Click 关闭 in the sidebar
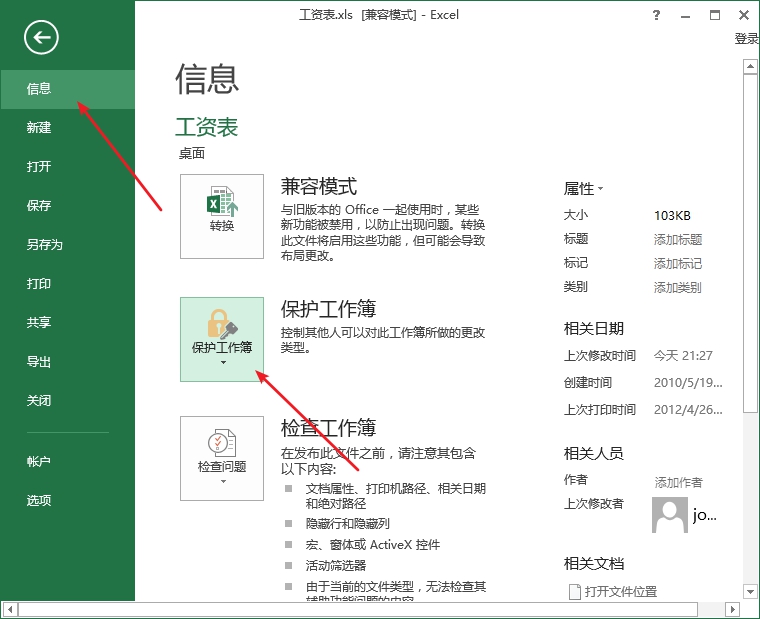The height and width of the screenshot is (619, 760). point(67,401)
